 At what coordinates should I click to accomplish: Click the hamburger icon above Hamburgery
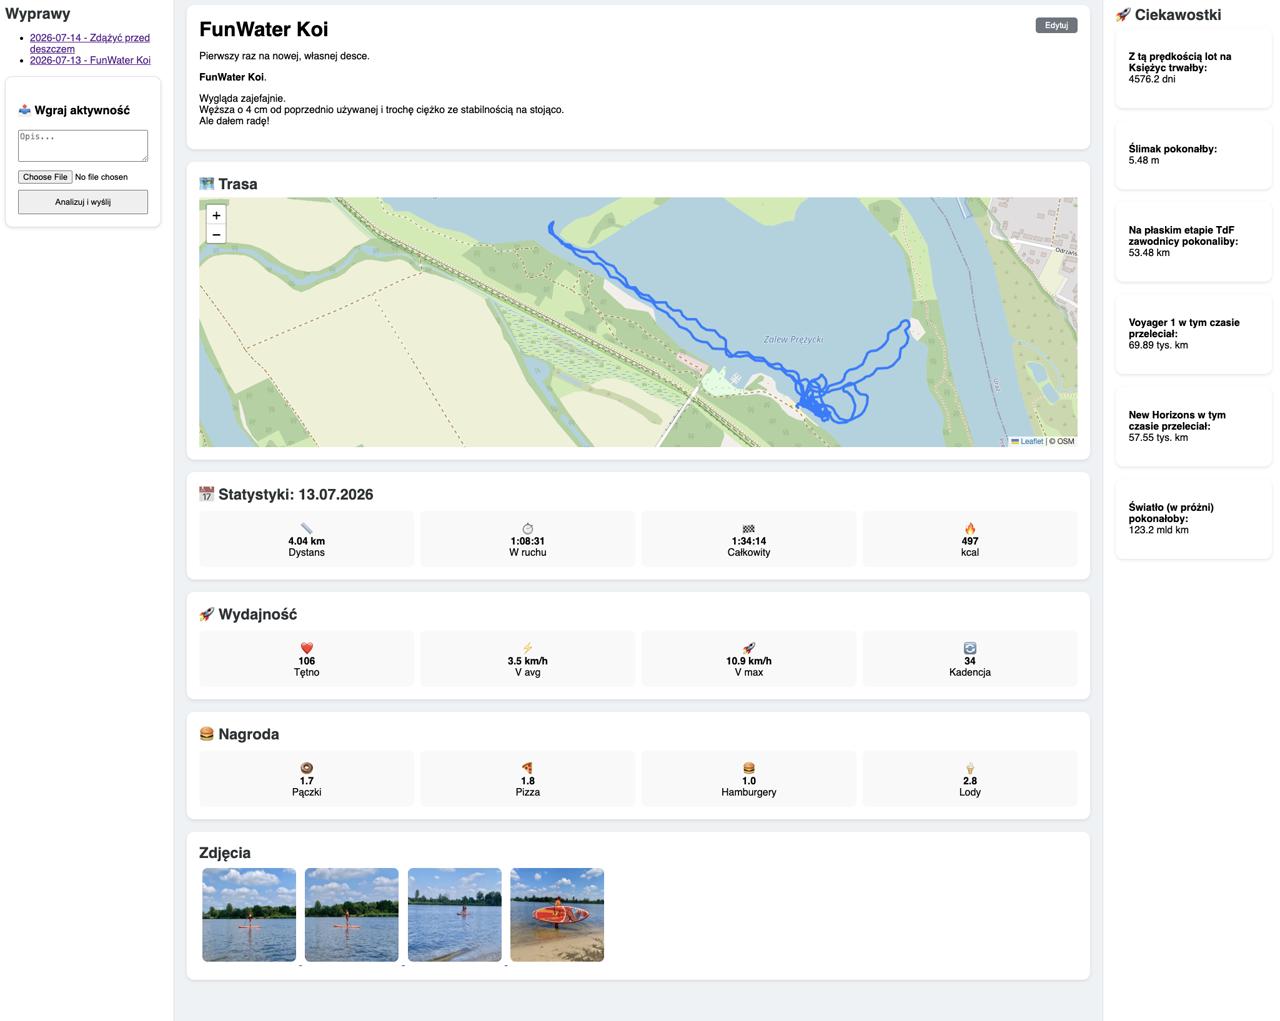(x=749, y=768)
